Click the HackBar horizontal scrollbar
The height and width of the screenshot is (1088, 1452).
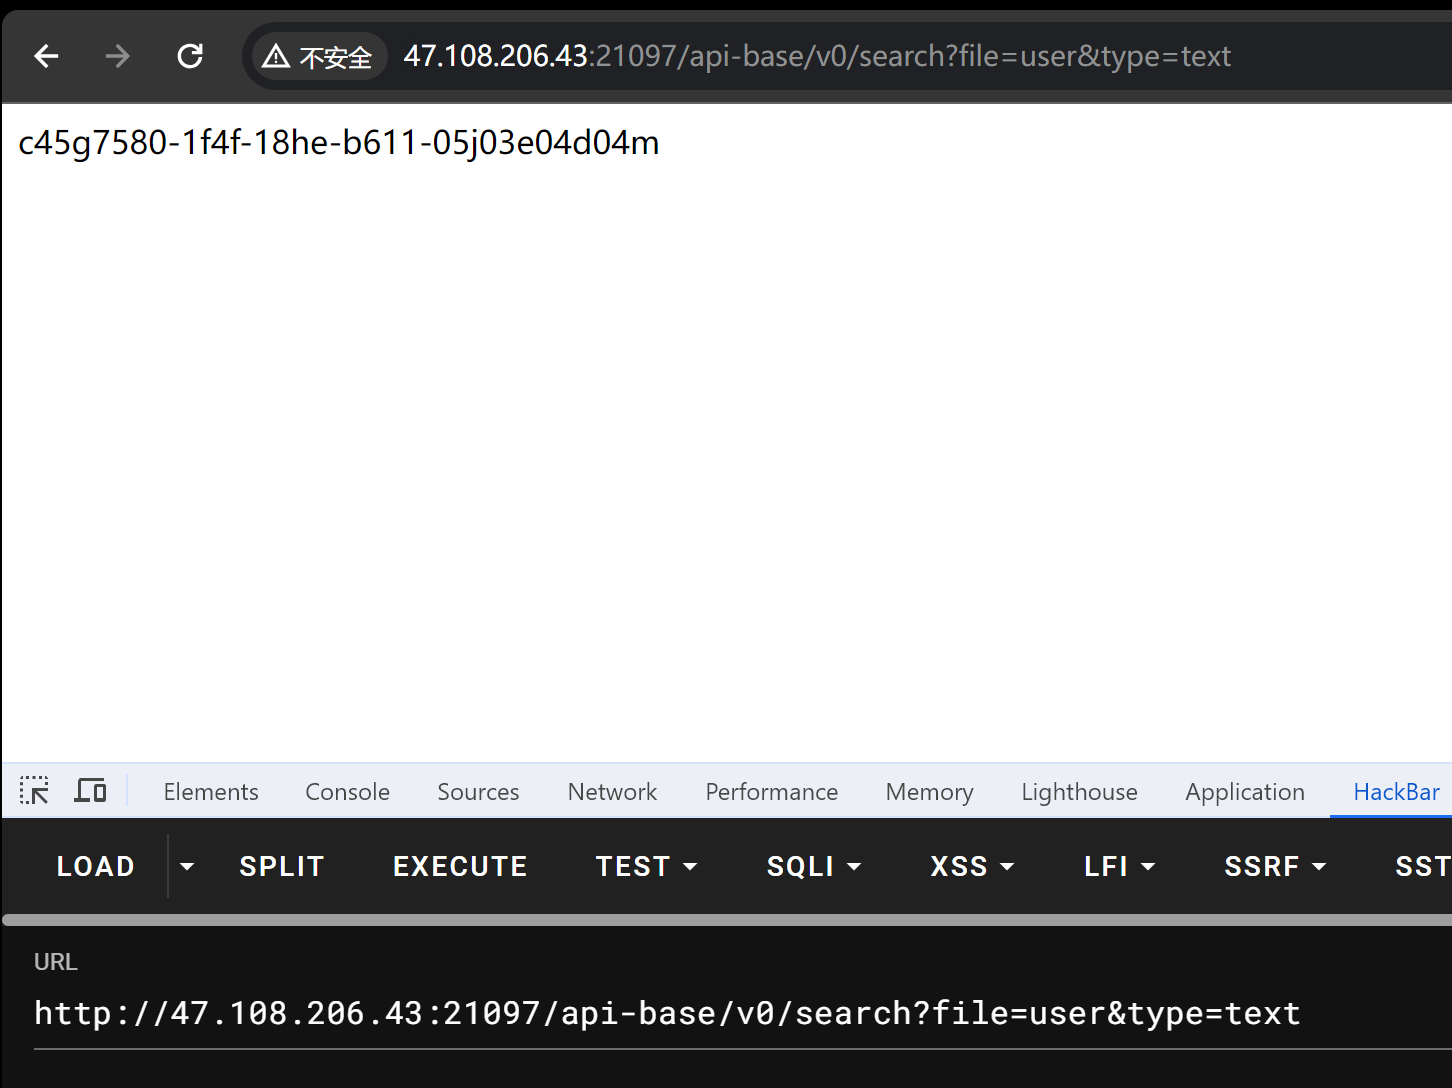(x=727, y=920)
